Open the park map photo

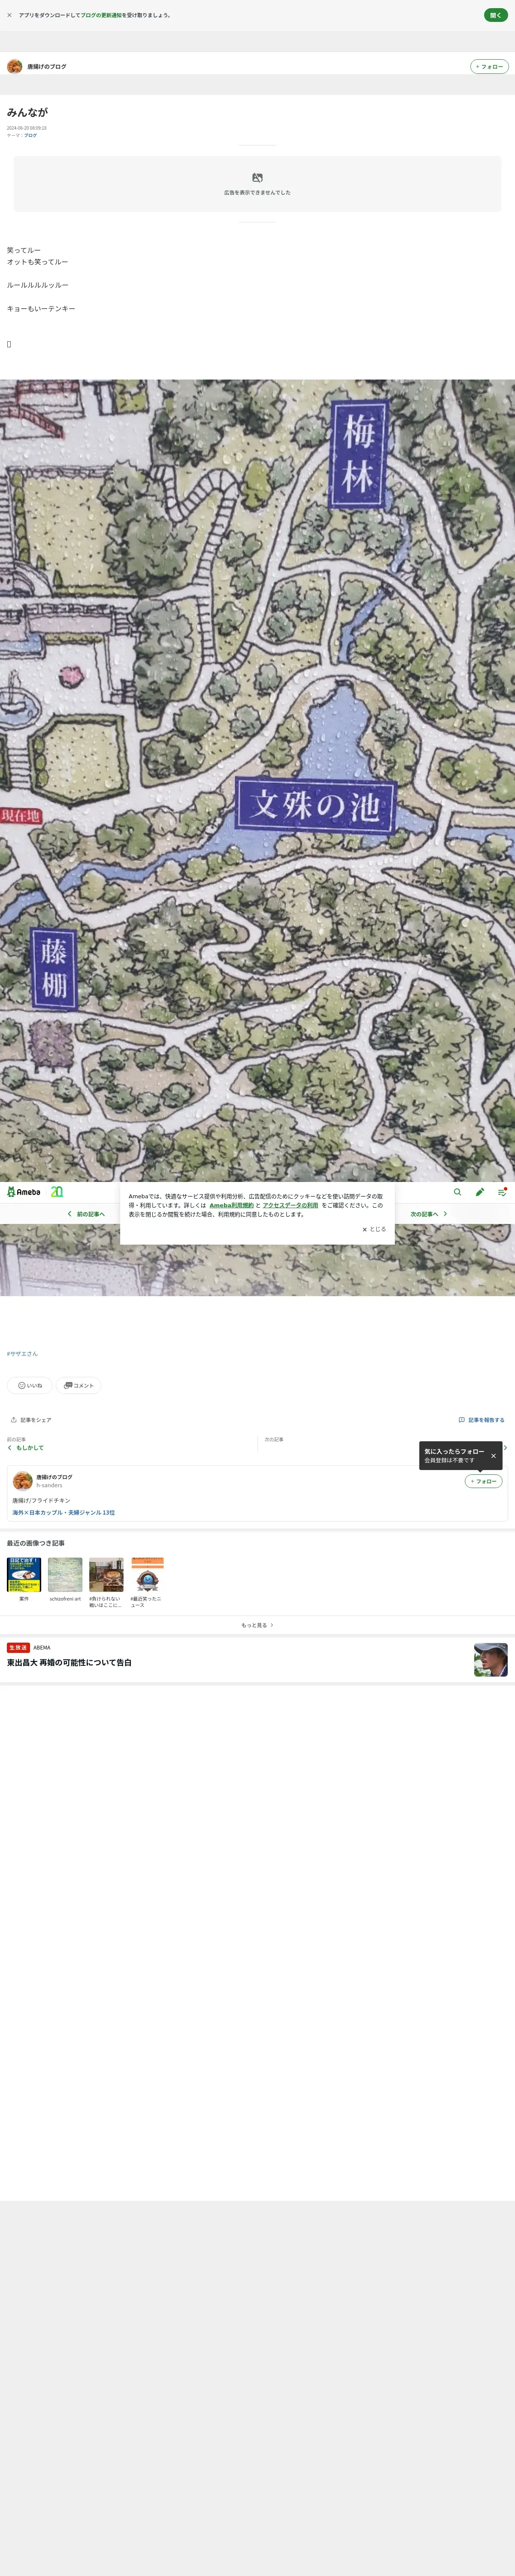point(257,780)
